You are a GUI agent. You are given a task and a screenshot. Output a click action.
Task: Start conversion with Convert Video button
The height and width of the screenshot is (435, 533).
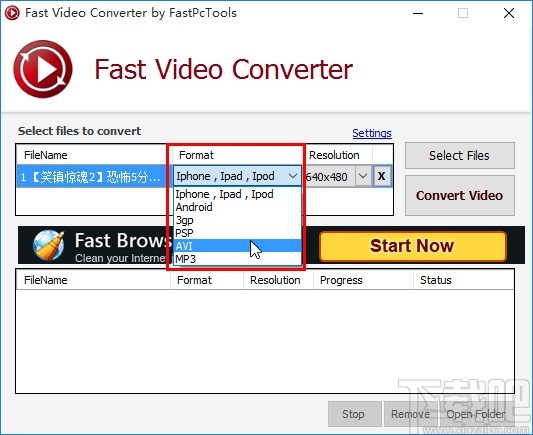pos(460,195)
